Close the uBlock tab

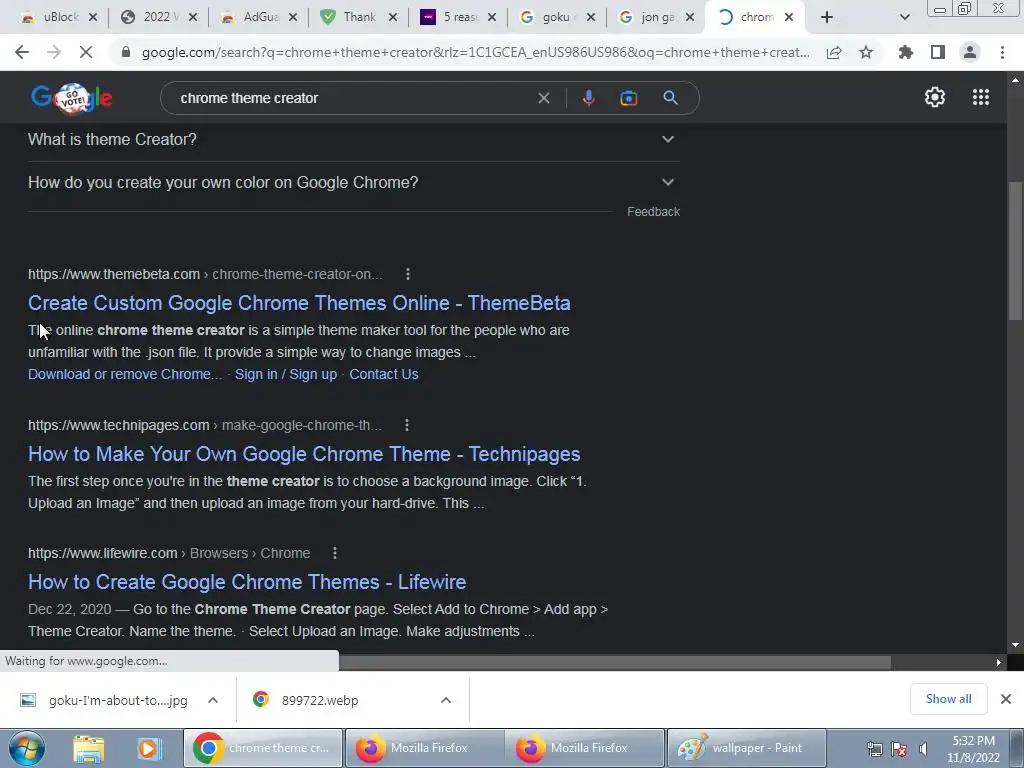(x=93, y=18)
